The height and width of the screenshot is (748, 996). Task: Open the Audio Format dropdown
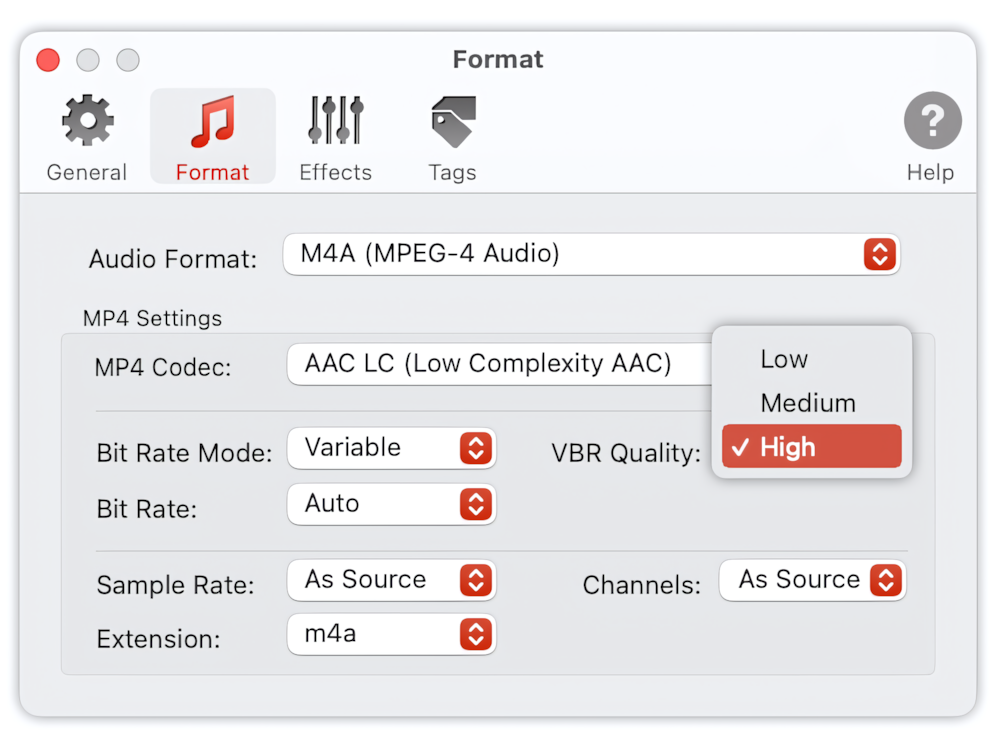(x=591, y=254)
